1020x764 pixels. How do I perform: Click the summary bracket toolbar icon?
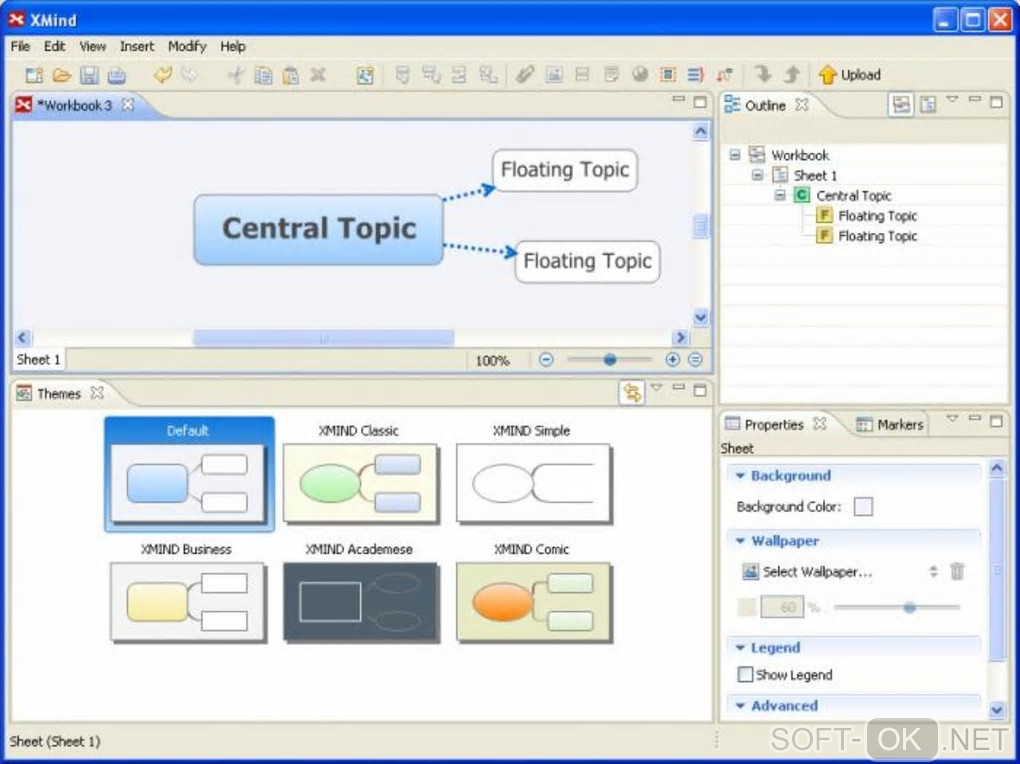click(695, 75)
